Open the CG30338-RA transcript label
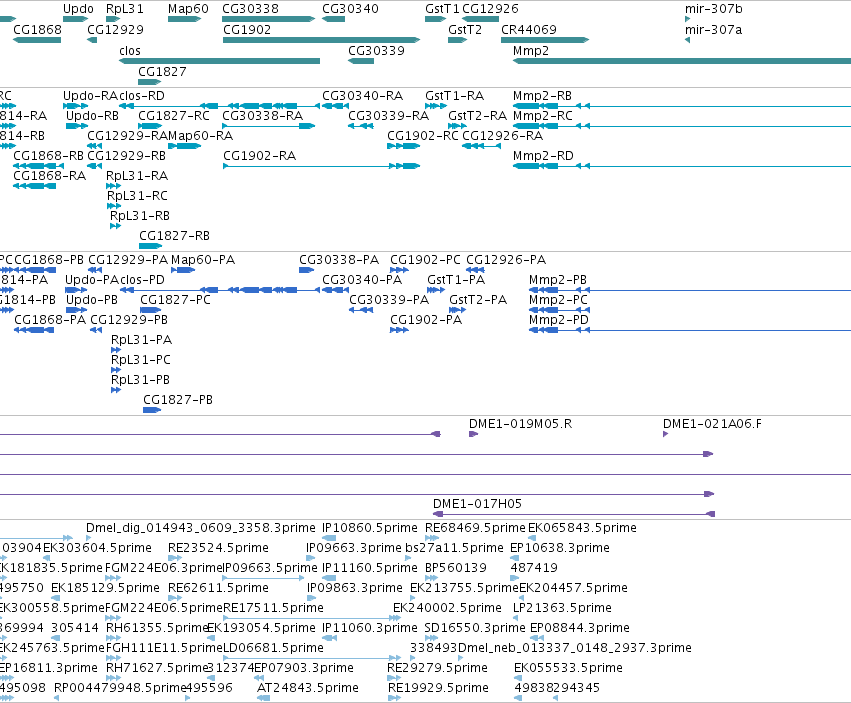 [x=263, y=116]
